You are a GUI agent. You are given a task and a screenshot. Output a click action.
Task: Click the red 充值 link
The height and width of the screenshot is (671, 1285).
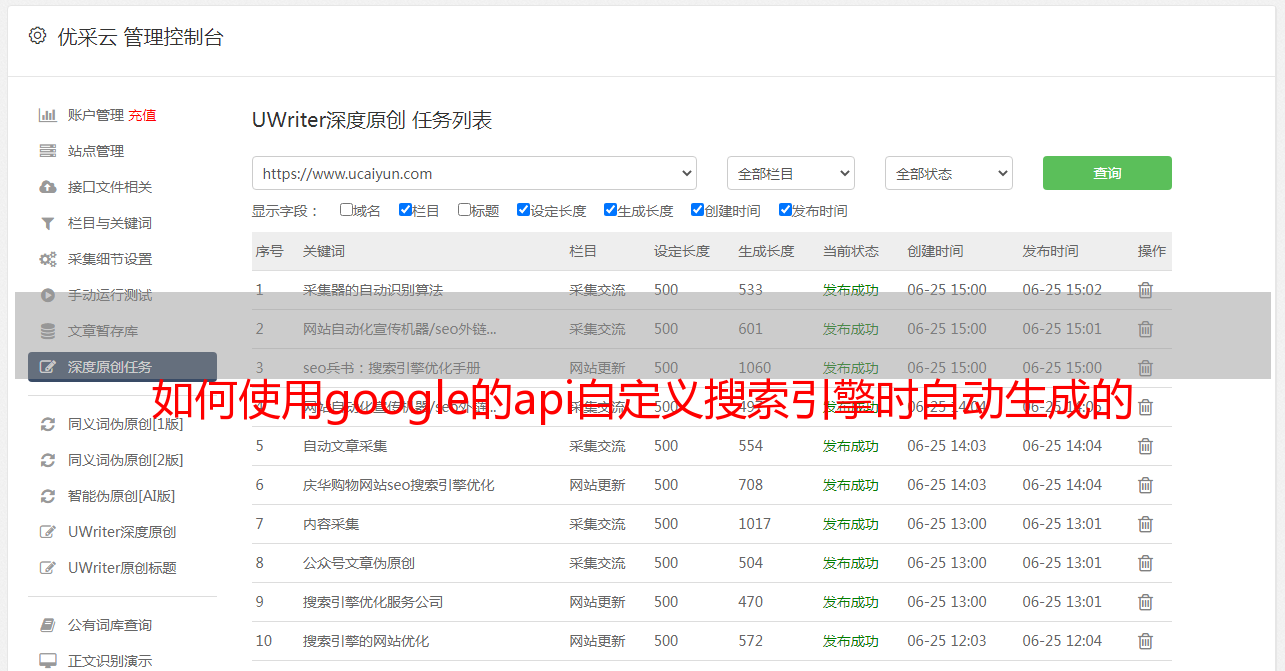tap(142, 115)
